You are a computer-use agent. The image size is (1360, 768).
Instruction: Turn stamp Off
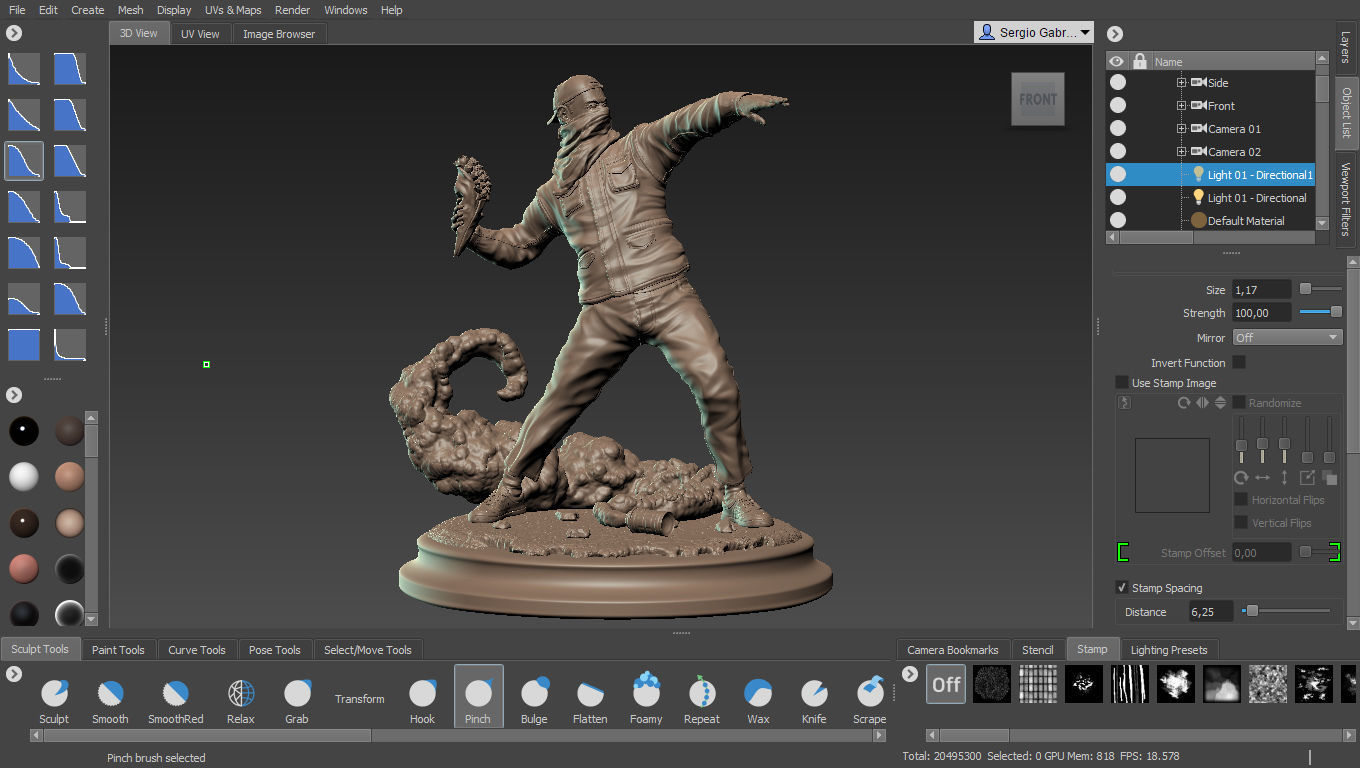click(x=946, y=685)
